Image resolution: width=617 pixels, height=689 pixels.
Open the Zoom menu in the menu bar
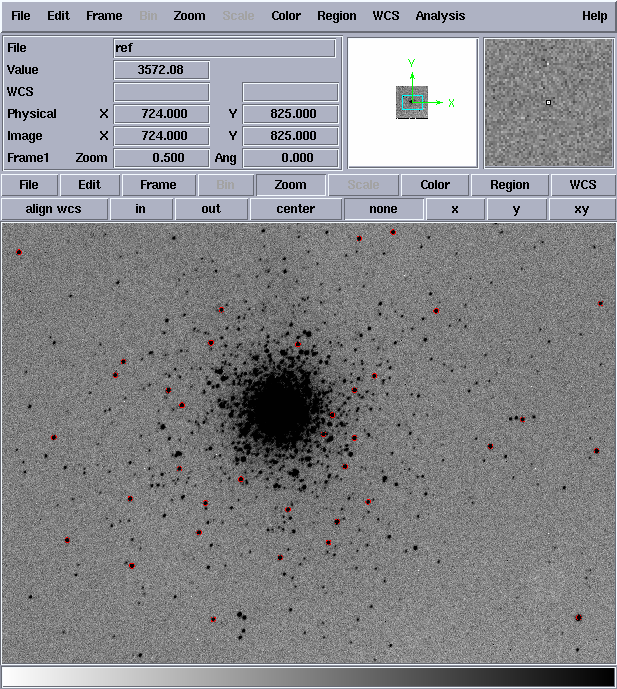pyautogui.click(x=189, y=16)
